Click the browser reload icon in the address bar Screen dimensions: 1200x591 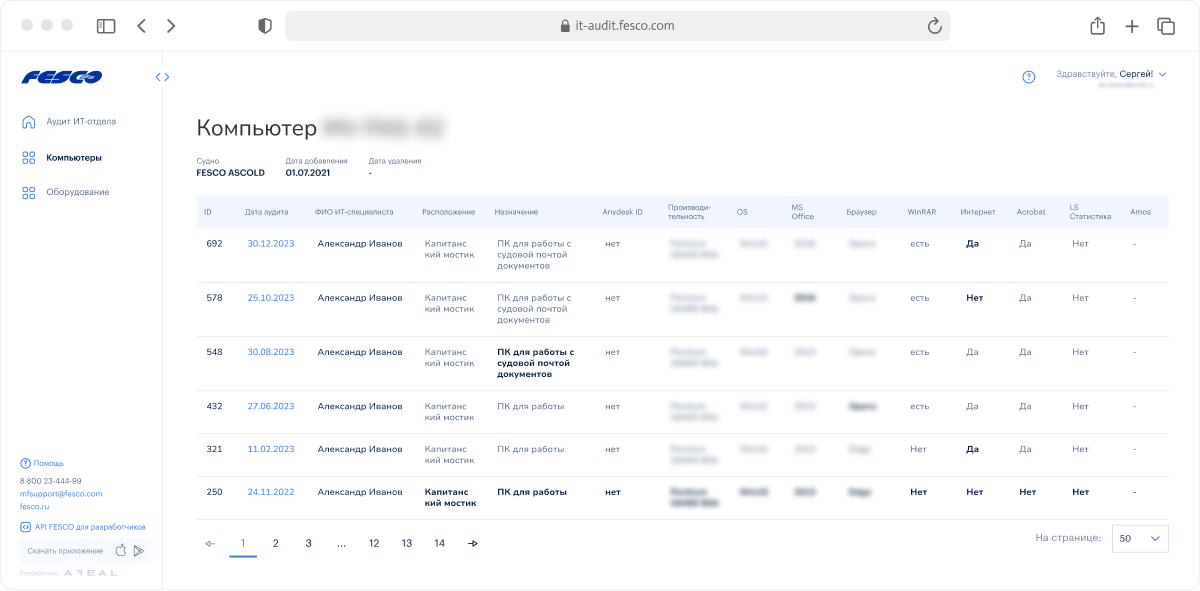pyautogui.click(x=935, y=26)
